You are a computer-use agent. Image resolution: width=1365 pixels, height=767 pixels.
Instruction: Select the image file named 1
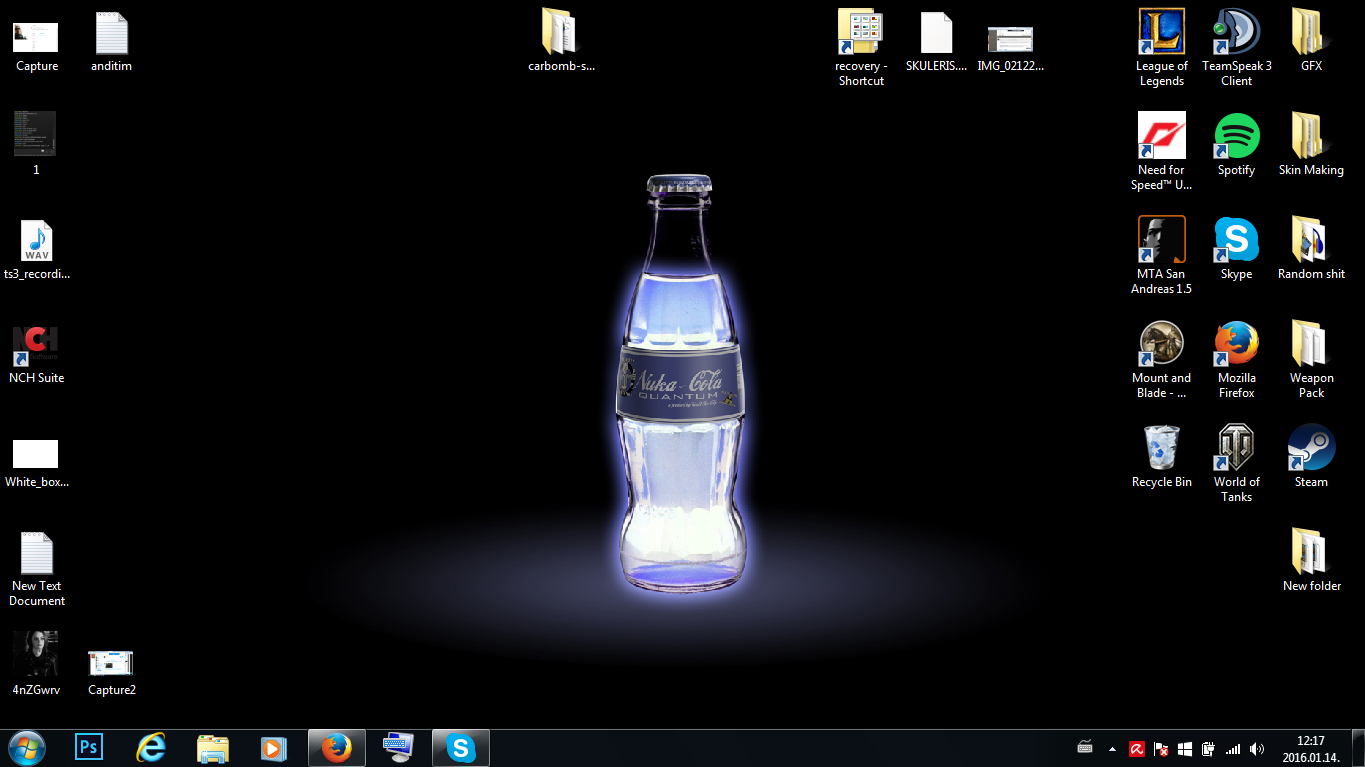click(36, 145)
